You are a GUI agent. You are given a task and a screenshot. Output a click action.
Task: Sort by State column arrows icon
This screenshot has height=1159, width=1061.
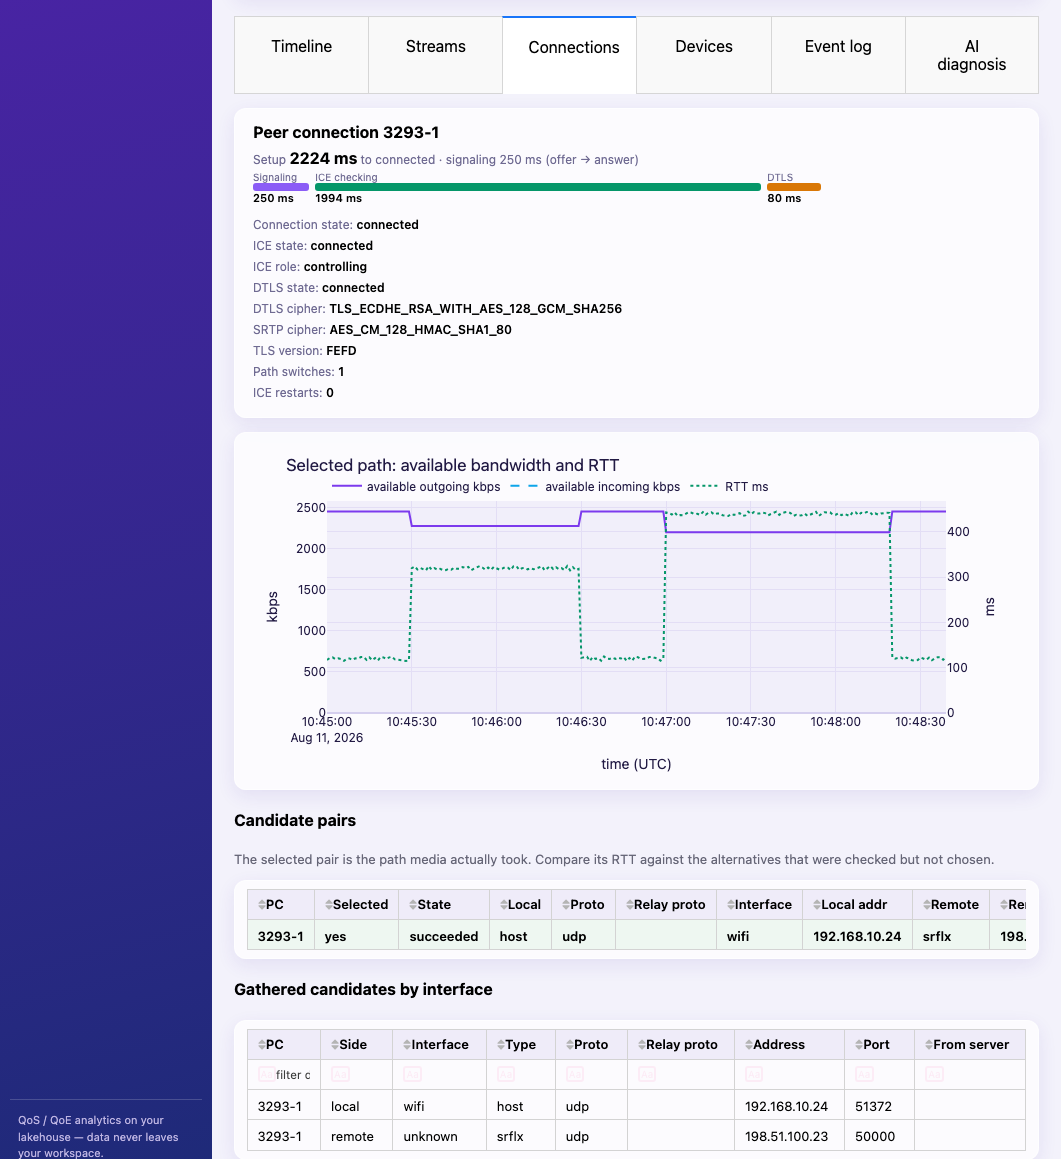coord(413,905)
